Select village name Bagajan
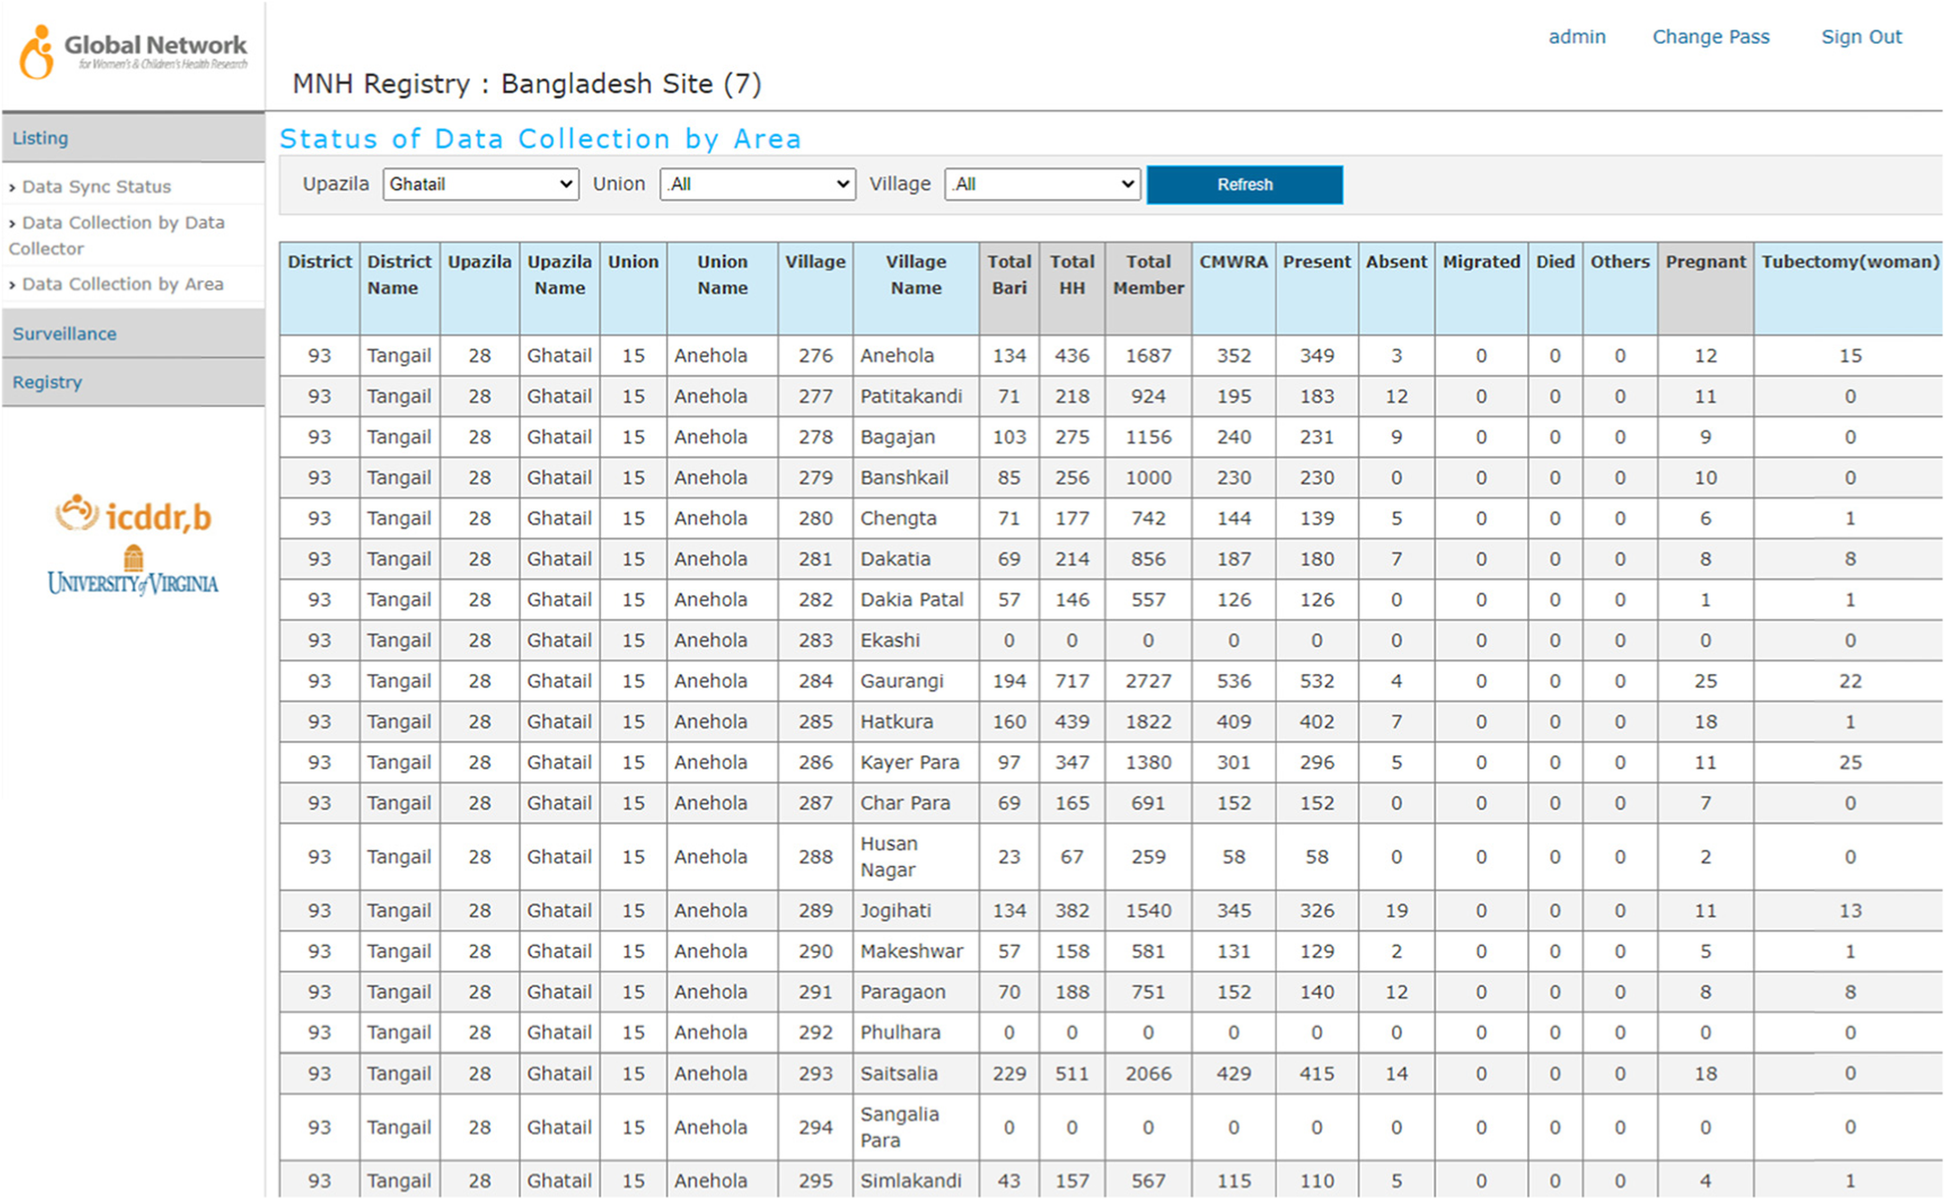This screenshot has width=1946, height=1200. (897, 438)
